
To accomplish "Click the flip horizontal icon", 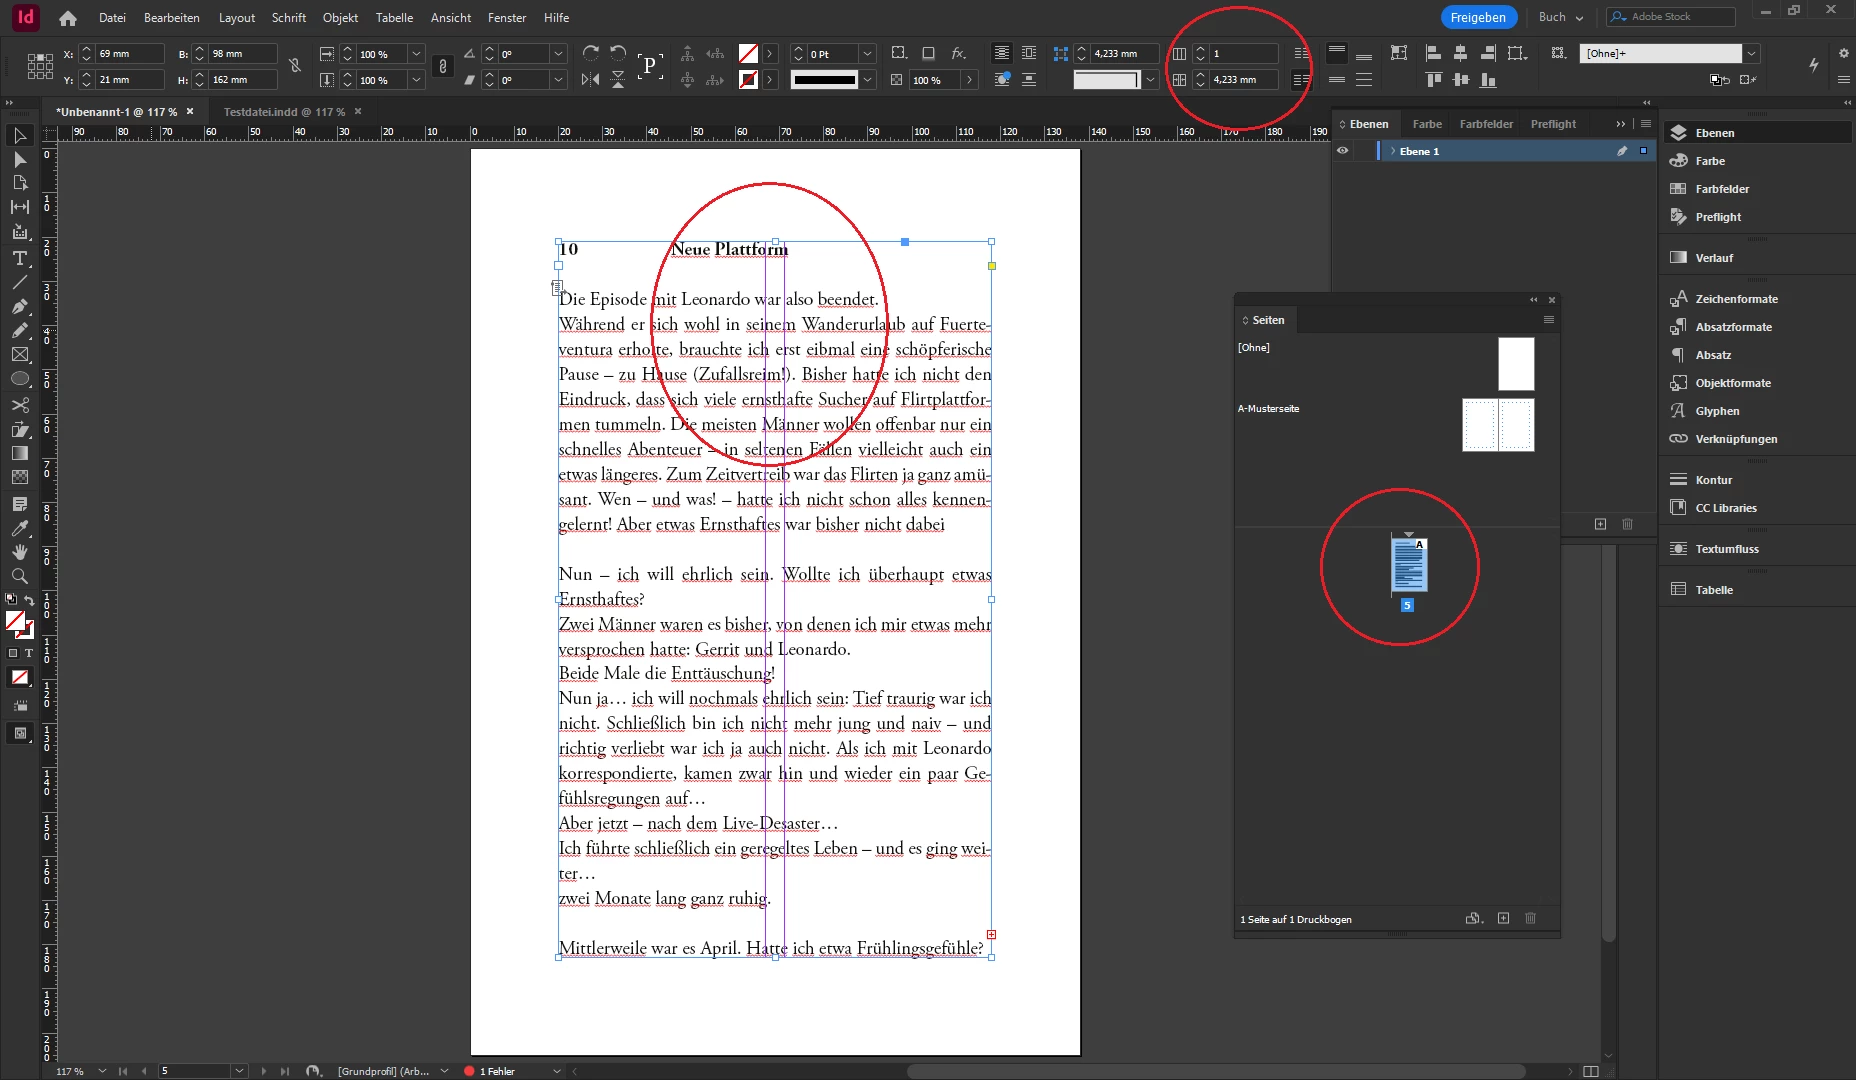I will point(591,79).
